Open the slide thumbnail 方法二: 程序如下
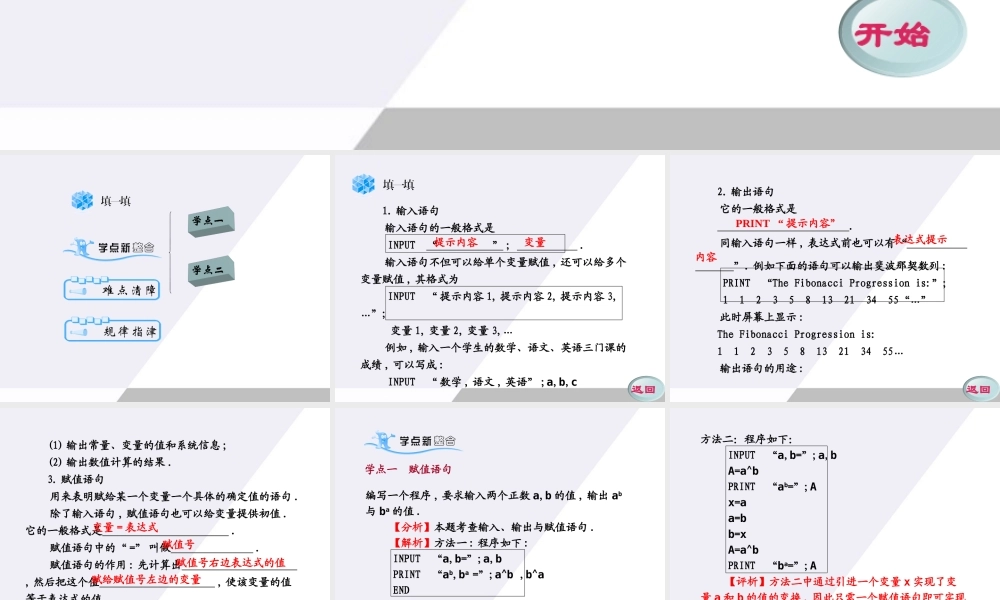The image size is (1000, 600). coord(835,504)
